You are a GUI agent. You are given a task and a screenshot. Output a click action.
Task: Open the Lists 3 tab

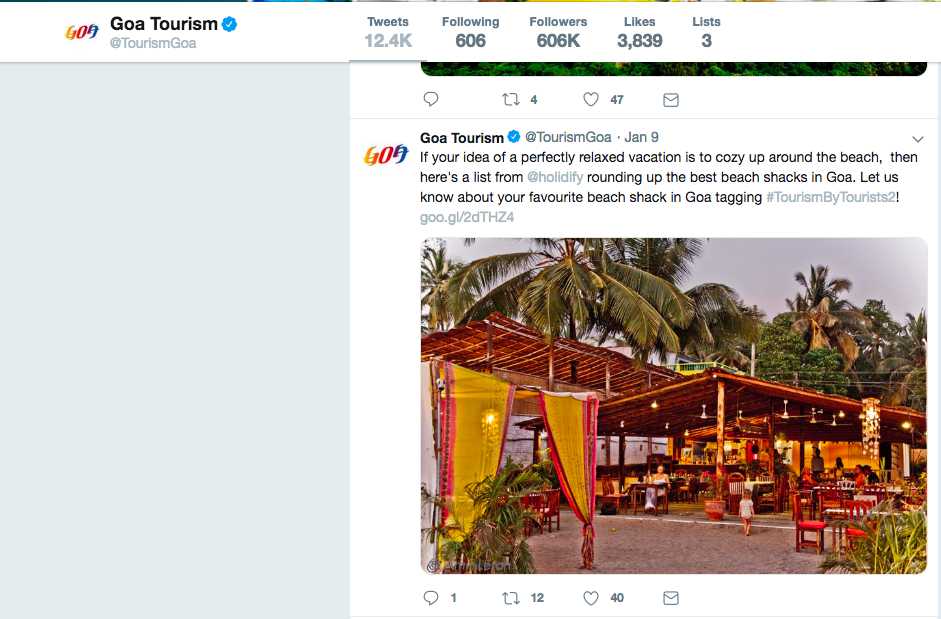(706, 32)
